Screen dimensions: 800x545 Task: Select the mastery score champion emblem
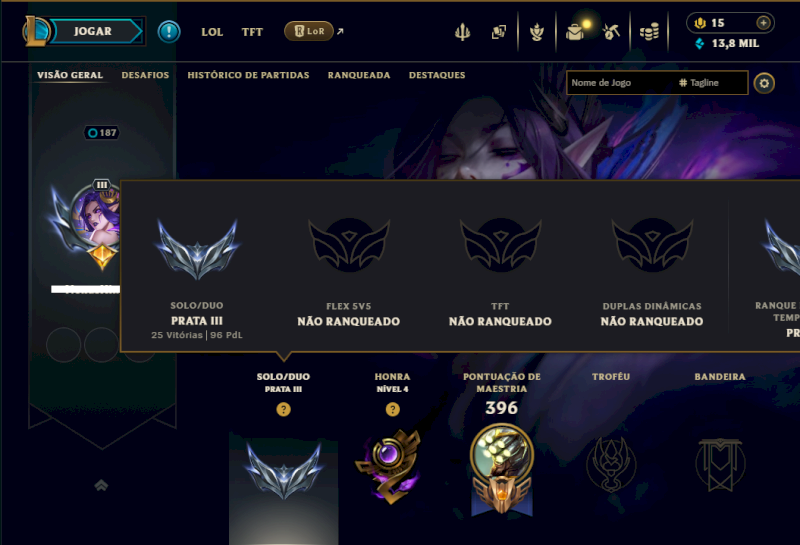coord(502,468)
